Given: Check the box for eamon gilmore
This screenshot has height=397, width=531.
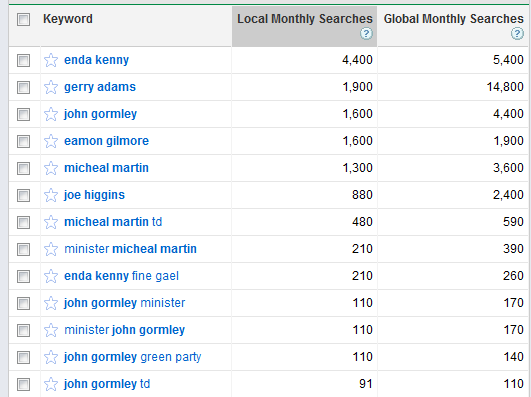Looking at the screenshot, I should click(24, 141).
